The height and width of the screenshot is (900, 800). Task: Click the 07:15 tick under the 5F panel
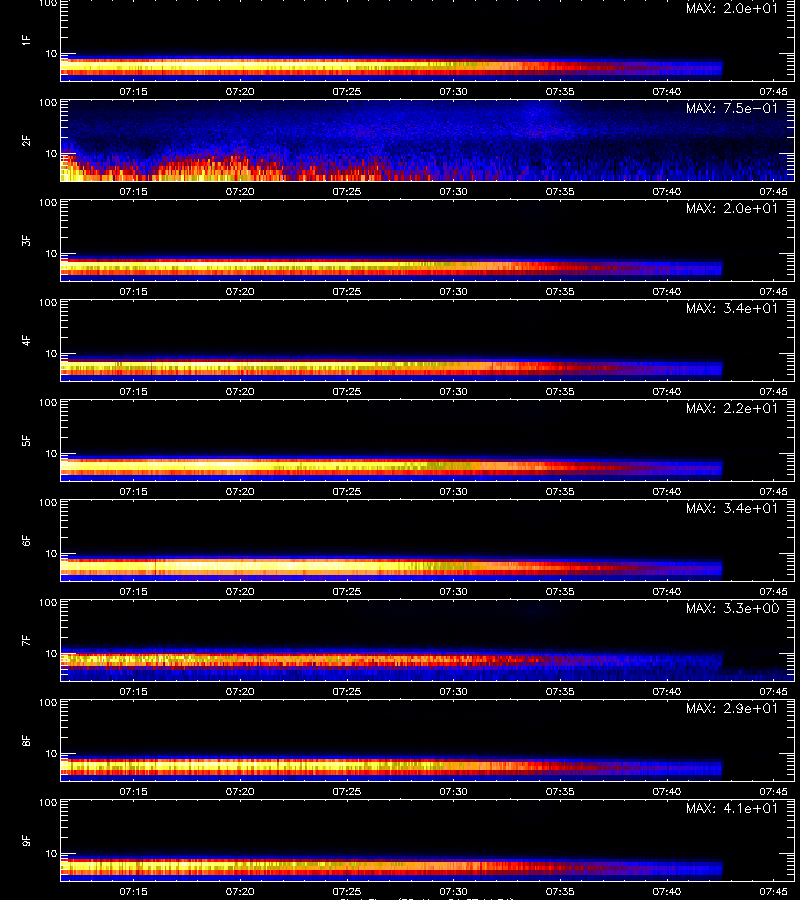[133, 492]
